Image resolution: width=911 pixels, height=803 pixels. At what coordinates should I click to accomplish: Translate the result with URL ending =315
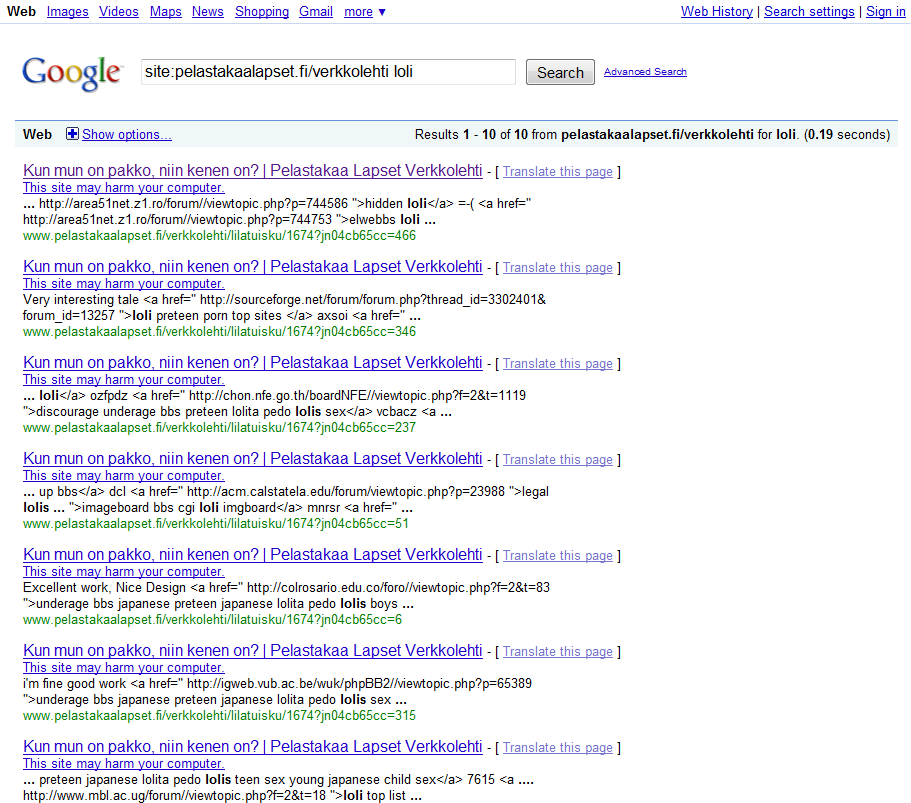point(558,651)
